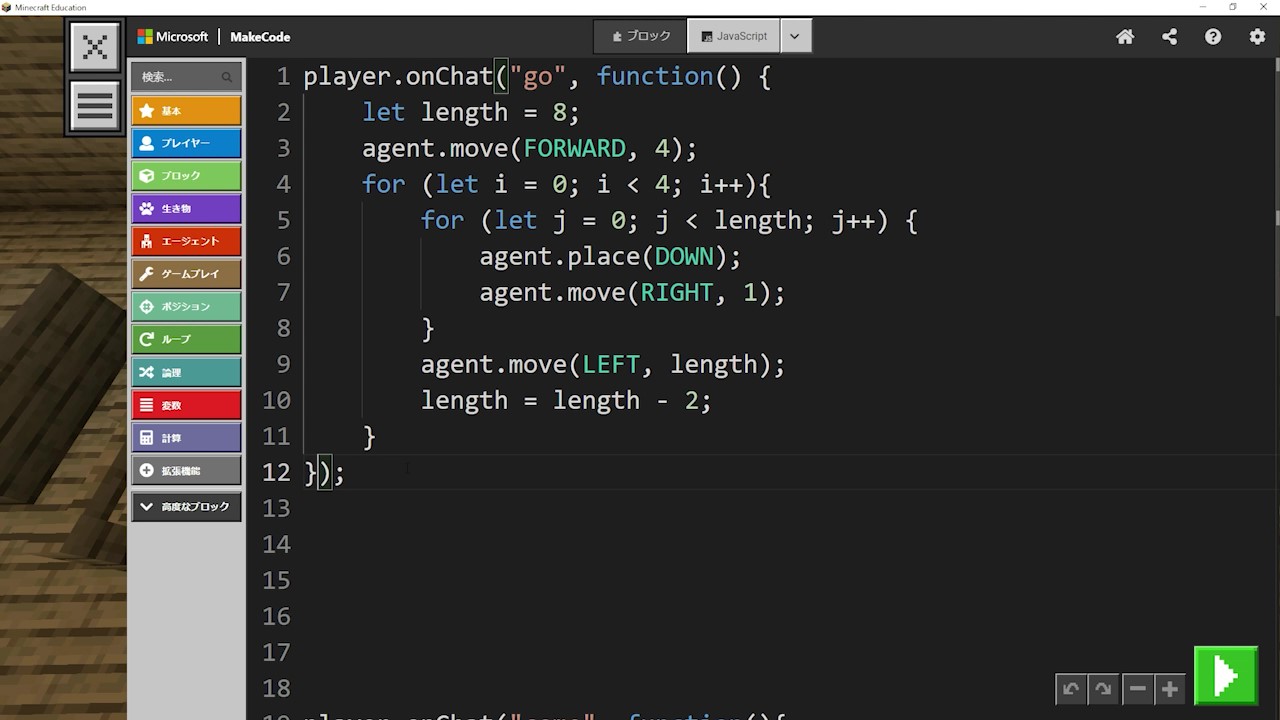Open the language dropdown beside JavaScript
Image resolution: width=1280 pixels, height=720 pixels.
click(x=795, y=36)
